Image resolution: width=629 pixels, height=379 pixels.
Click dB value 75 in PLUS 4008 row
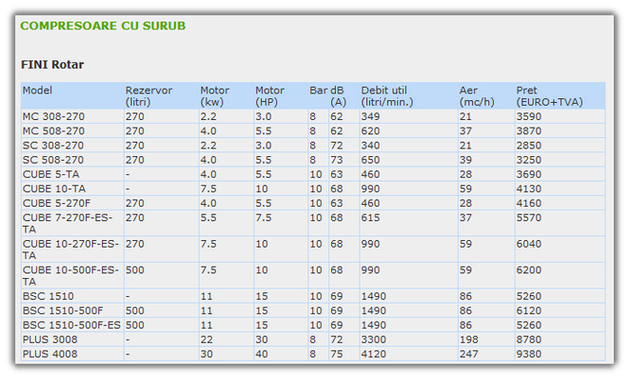pyautogui.click(x=337, y=354)
